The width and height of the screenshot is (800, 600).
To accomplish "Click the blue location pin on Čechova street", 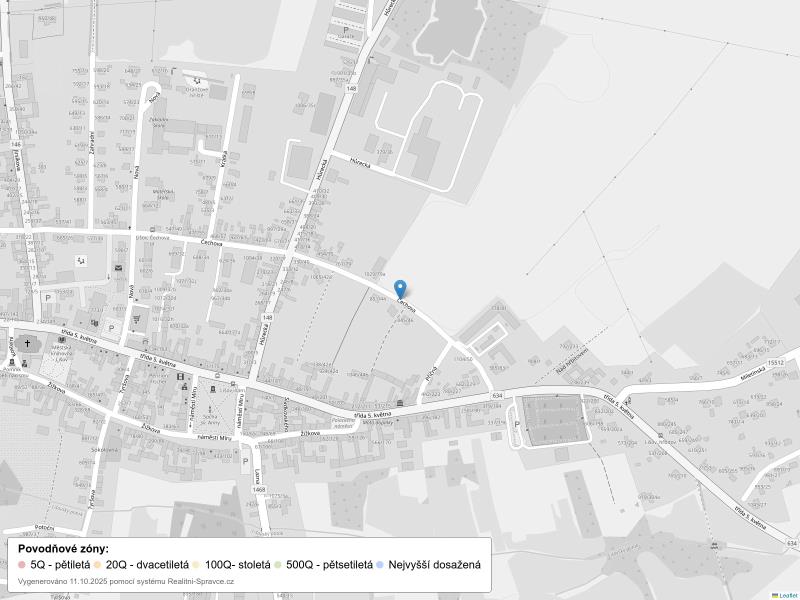I will pyautogui.click(x=401, y=289).
